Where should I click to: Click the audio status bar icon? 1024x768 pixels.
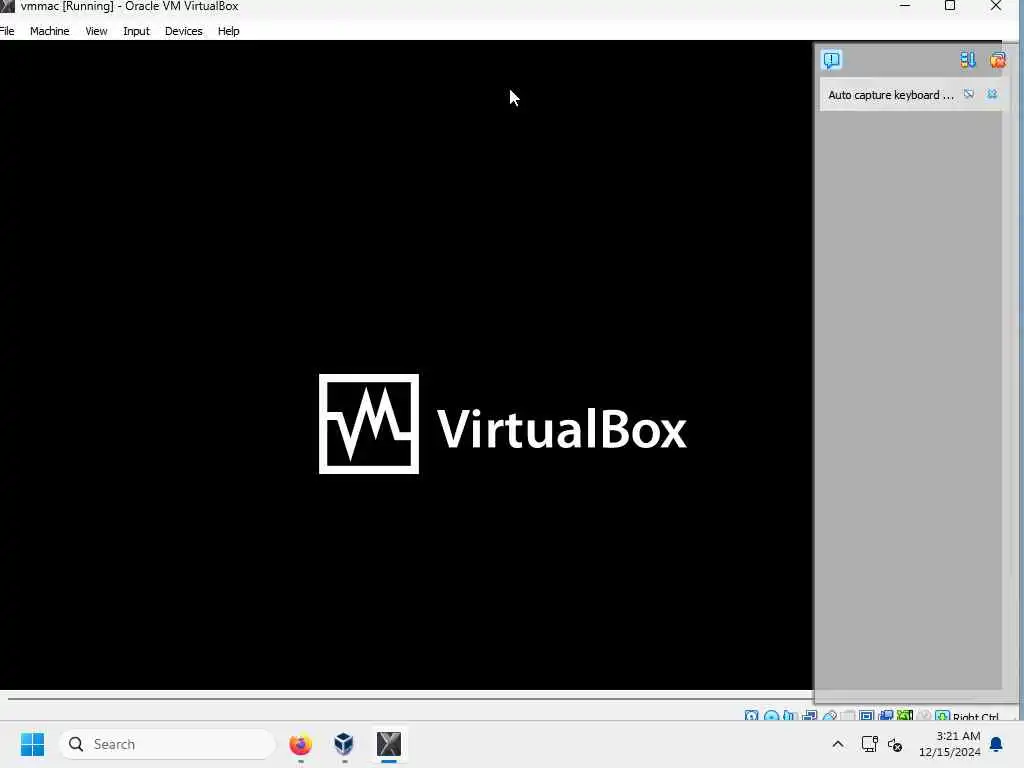click(x=790, y=716)
